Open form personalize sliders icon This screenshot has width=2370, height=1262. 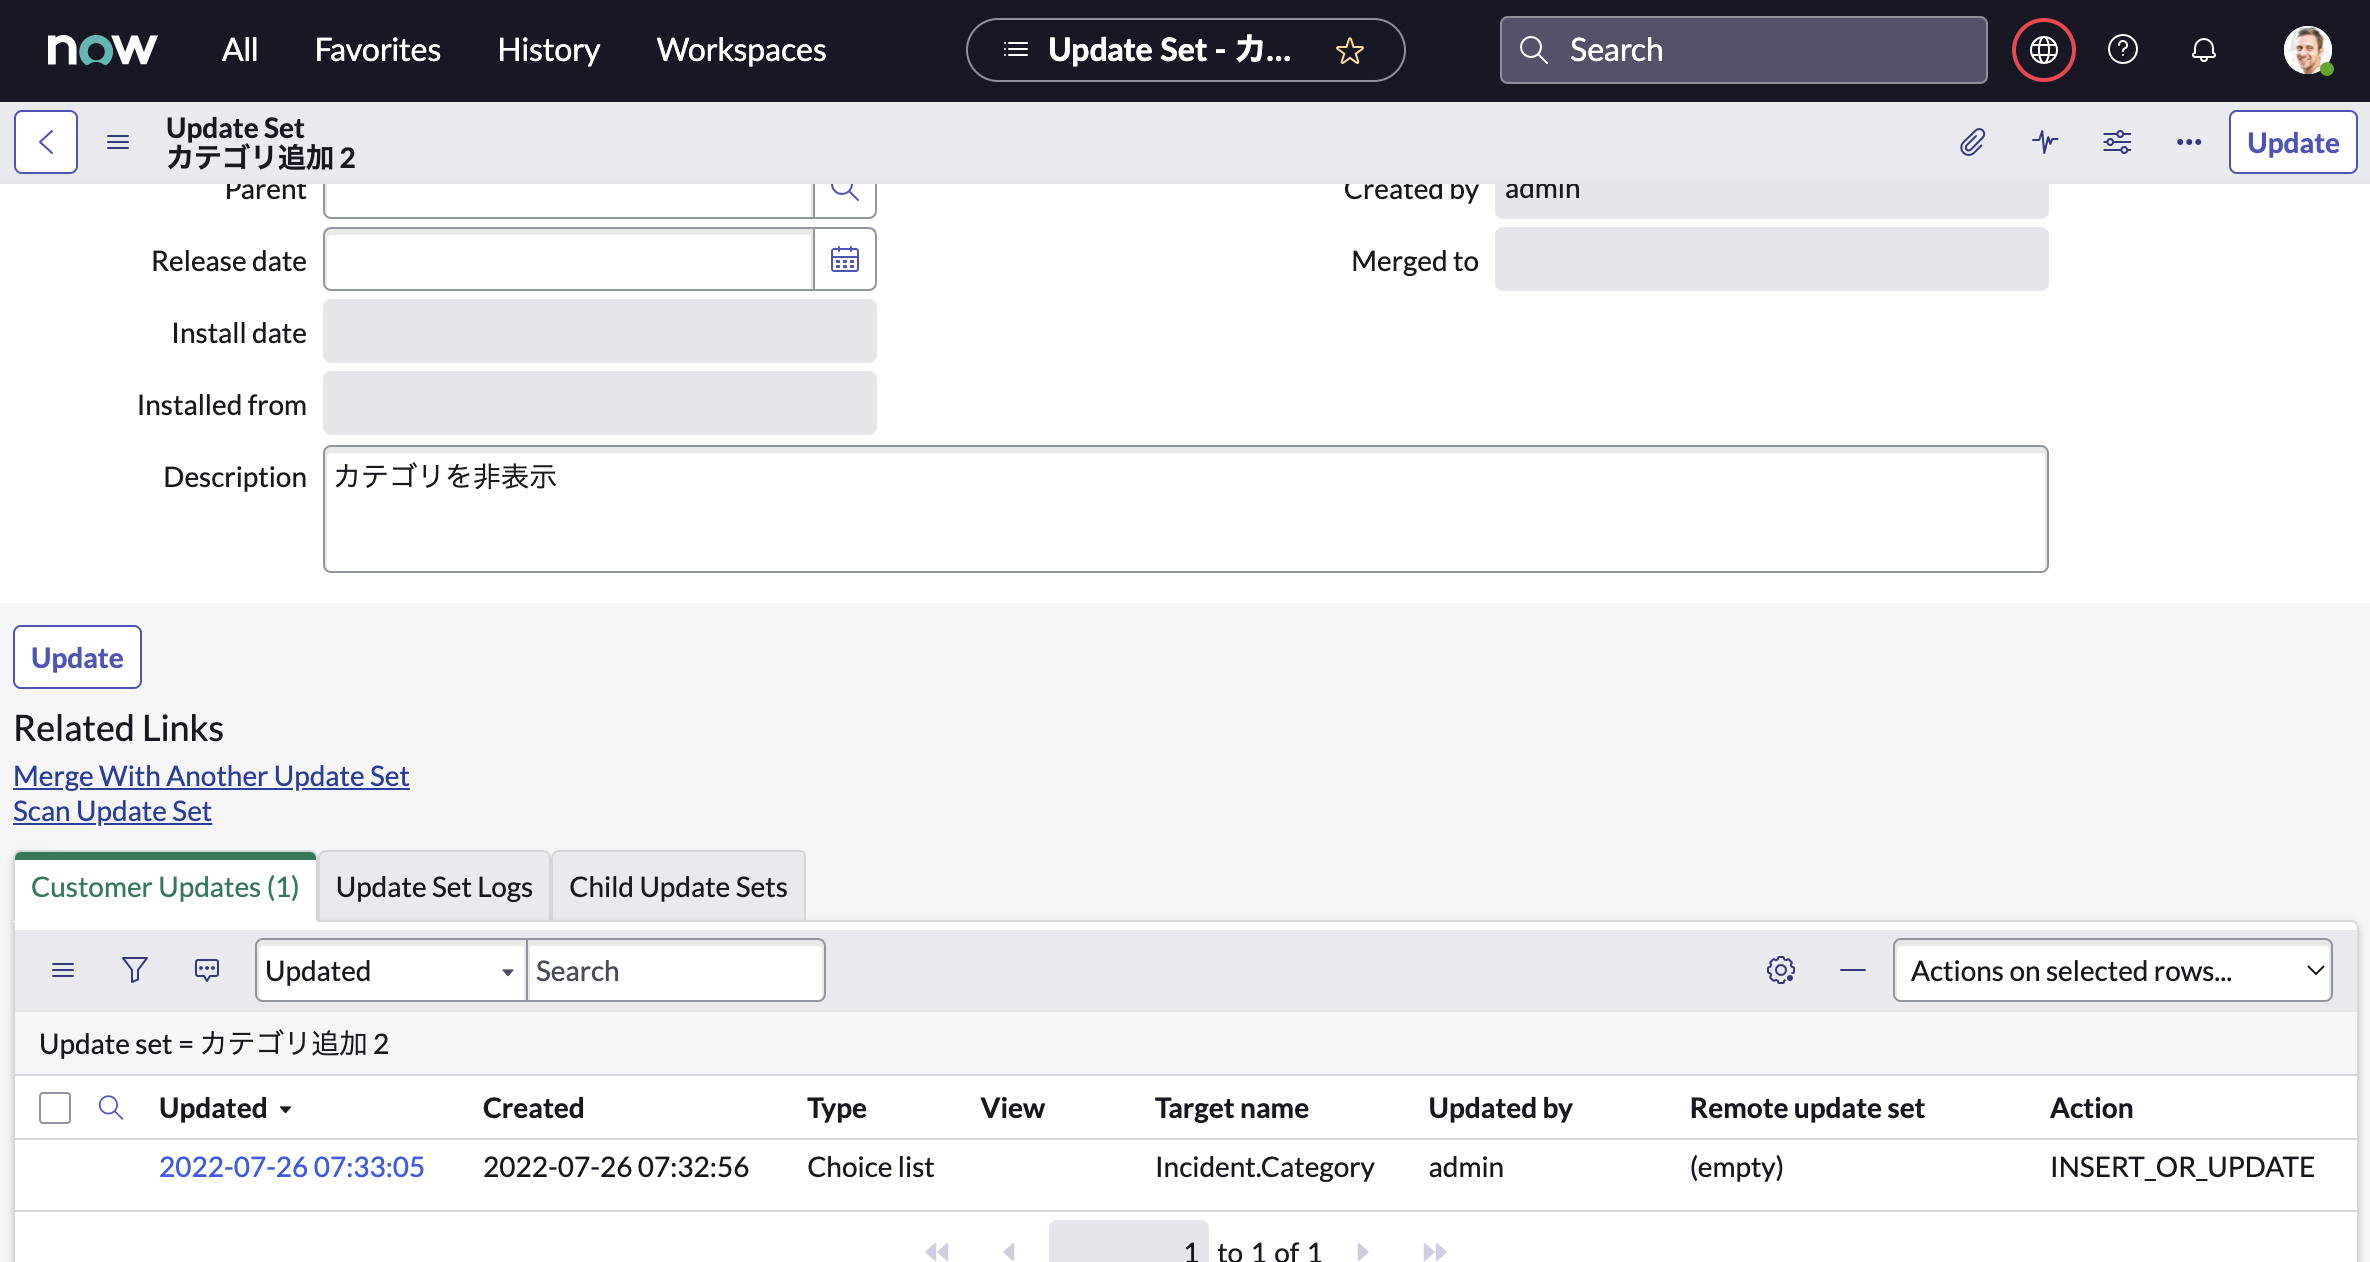pos(2117,142)
